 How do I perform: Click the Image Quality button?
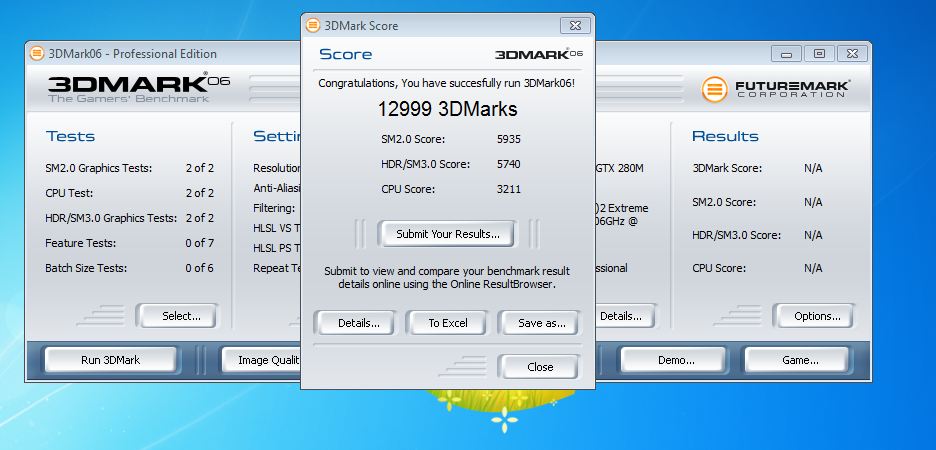pos(261,360)
